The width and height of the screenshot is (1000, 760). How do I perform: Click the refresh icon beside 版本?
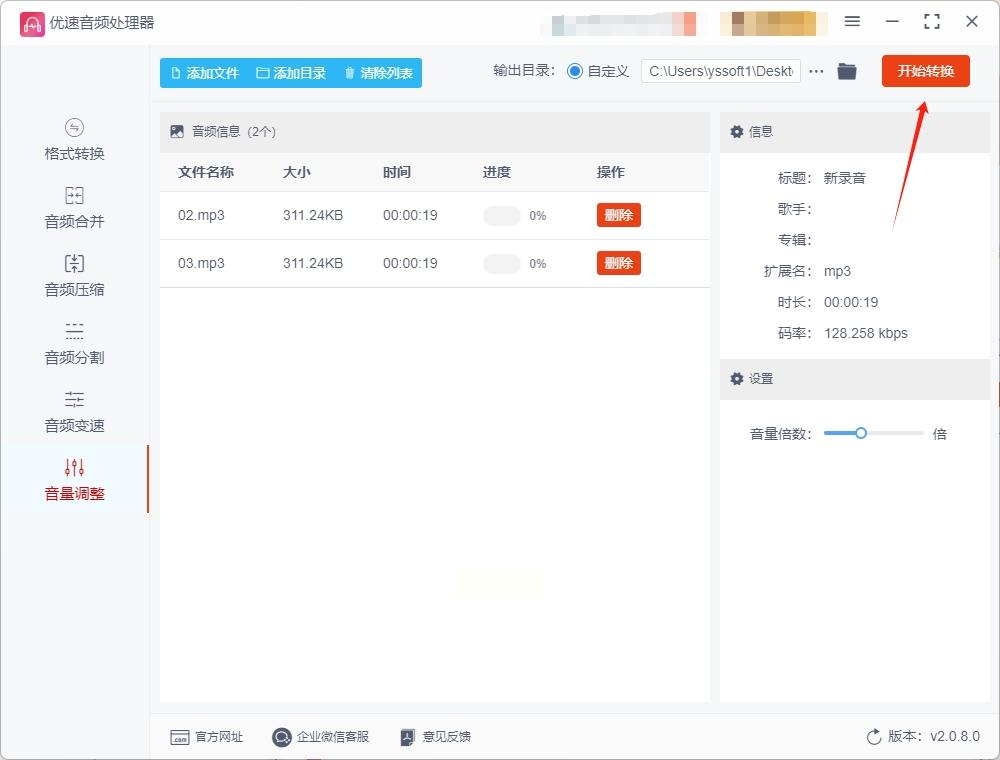[874, 737]
